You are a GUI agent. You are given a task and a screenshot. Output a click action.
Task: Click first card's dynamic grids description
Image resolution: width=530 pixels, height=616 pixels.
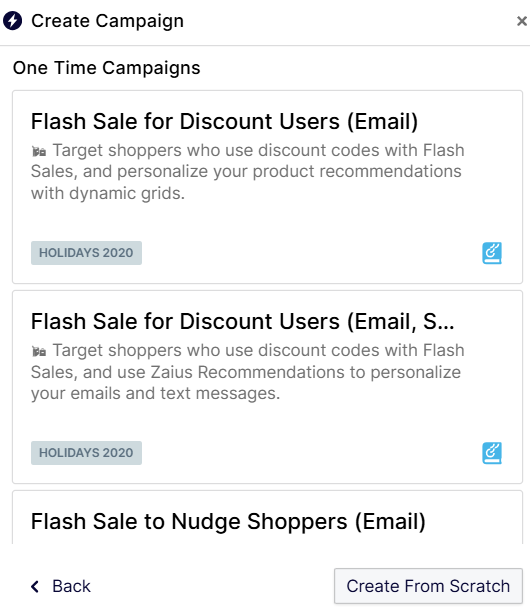point(248,172)
